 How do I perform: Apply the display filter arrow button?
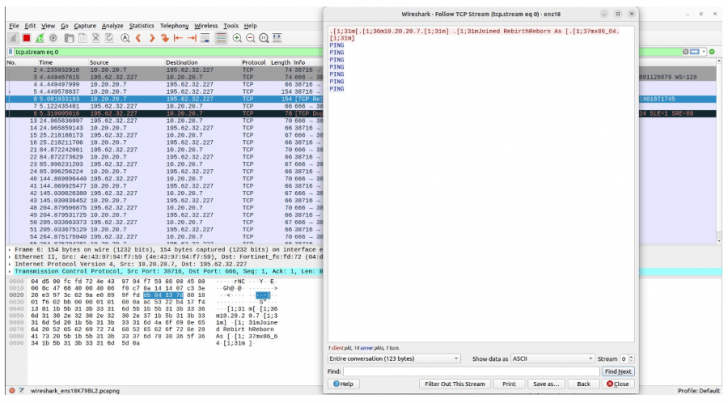tap(695, 52)
